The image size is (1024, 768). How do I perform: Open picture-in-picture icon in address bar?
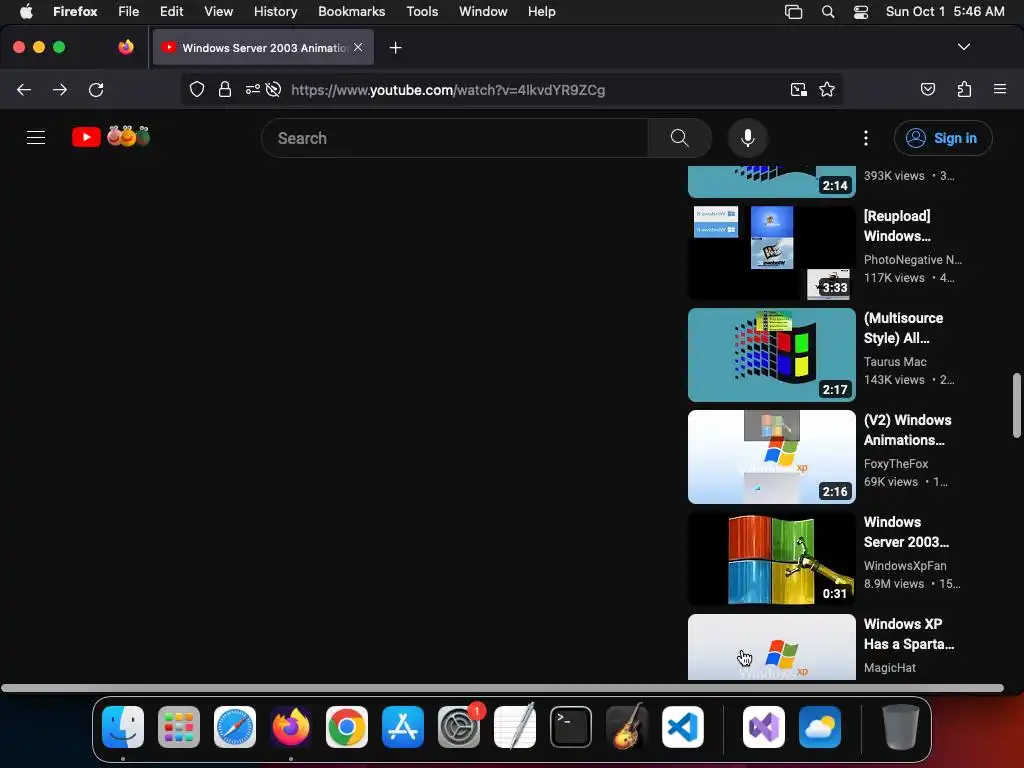pyautogui.click(x=798, y=89)
